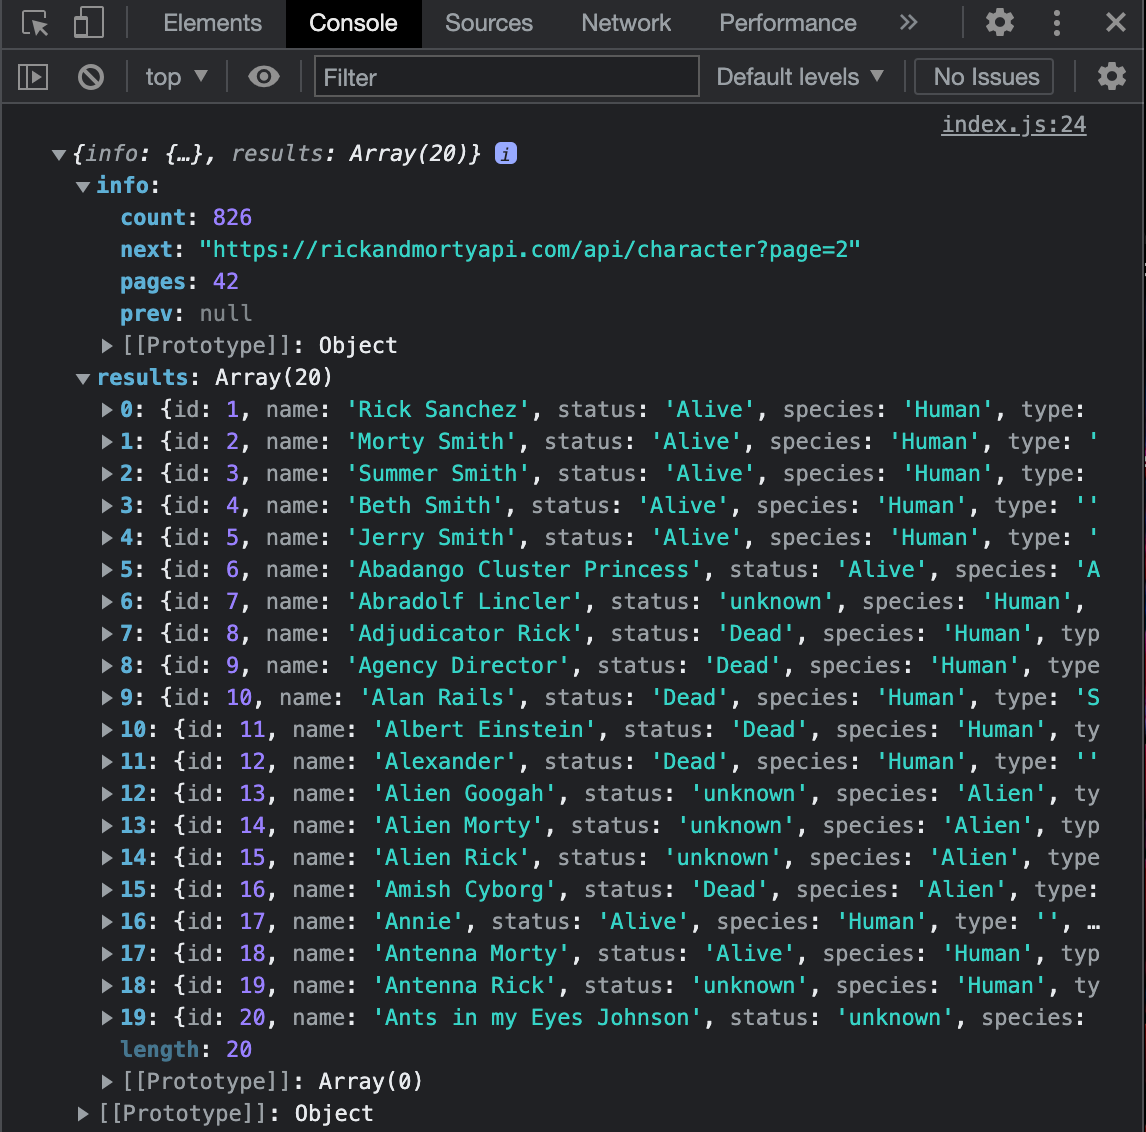The height and width of the screenshot is (1132, 1146).
Task: Show more tabs with the double chevron
Action: coord(908,23)
